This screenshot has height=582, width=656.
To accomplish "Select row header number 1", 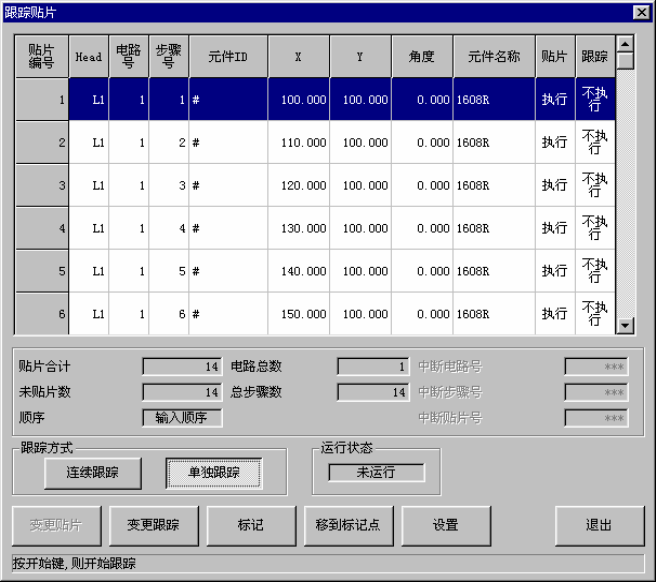I will click(x=42, y=100).
